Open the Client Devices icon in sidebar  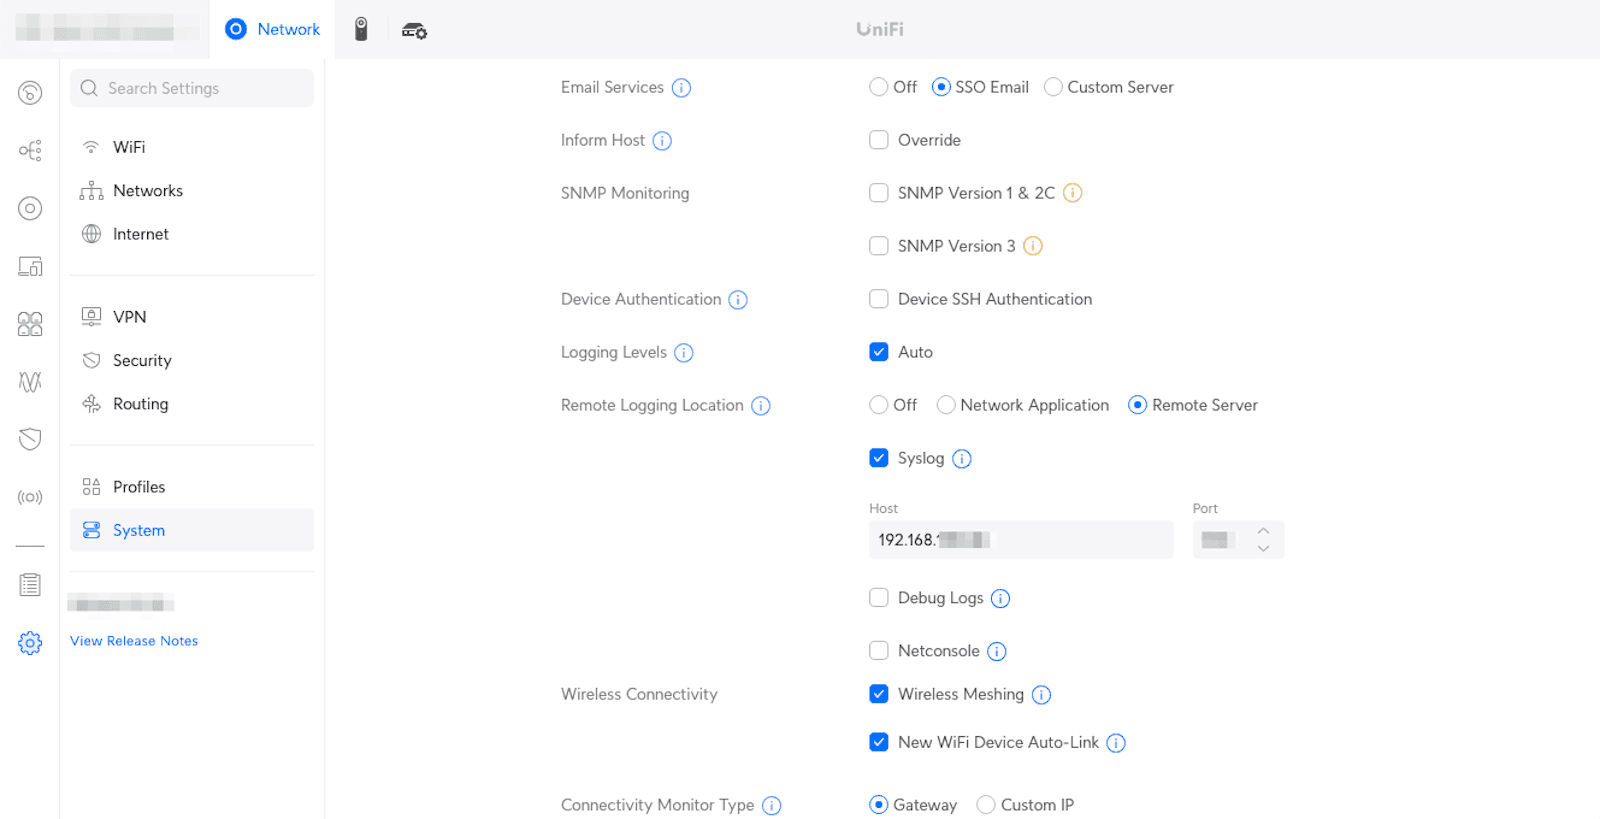coord(30,266)
